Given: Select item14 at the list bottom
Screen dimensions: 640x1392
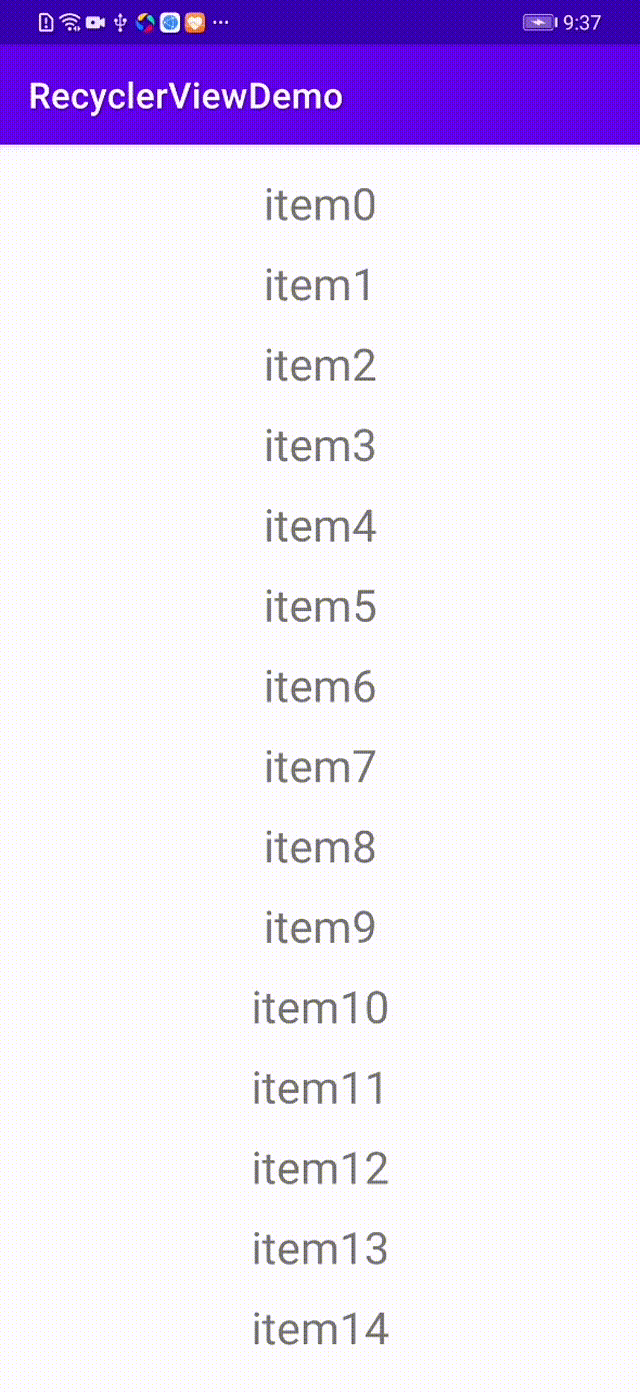Looking at the screenshot, I should click(x=320, y=1329).
